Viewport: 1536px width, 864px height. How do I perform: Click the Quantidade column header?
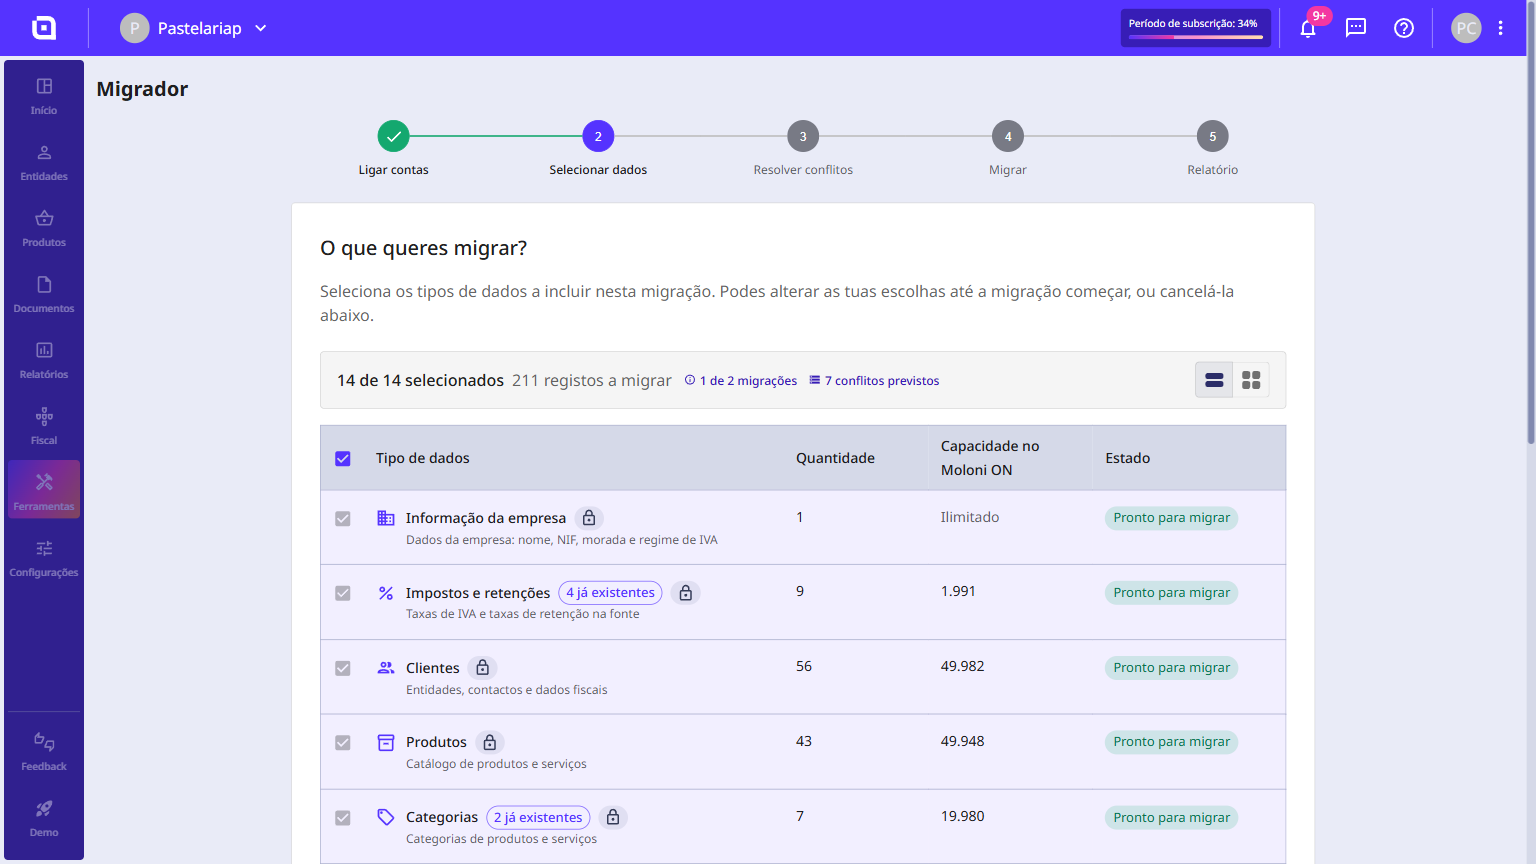(x=835, y=458)
